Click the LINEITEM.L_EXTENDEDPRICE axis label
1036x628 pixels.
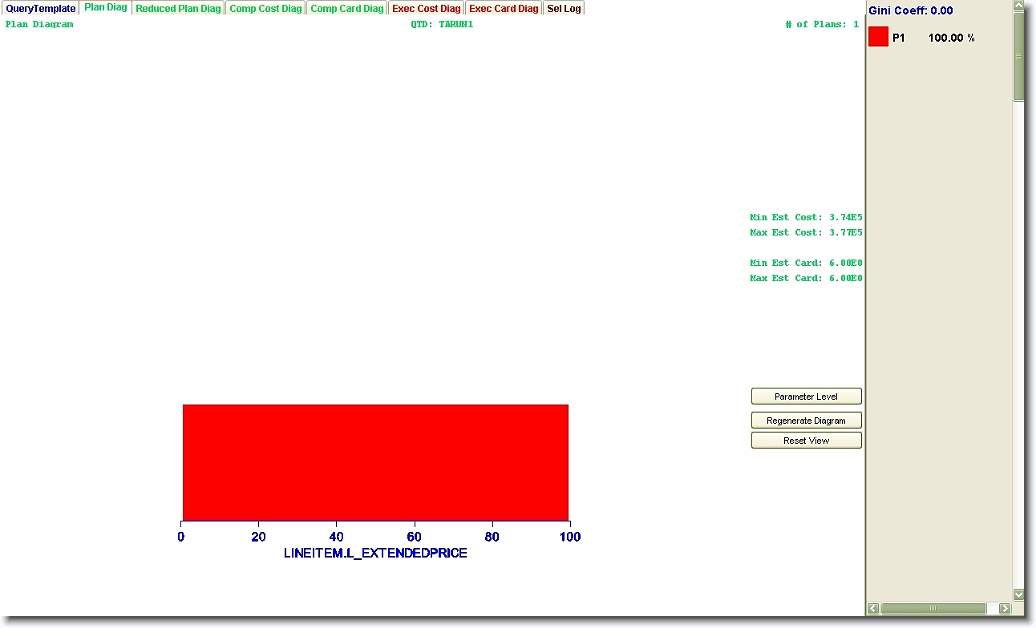(x=375, y=553)
